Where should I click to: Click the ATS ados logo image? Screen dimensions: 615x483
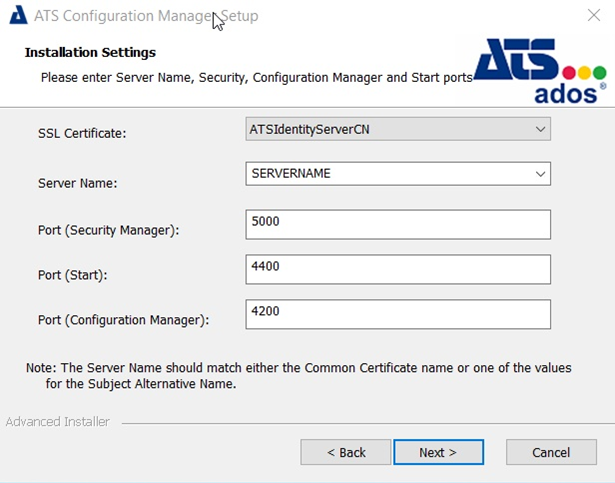tap(540, 70)
